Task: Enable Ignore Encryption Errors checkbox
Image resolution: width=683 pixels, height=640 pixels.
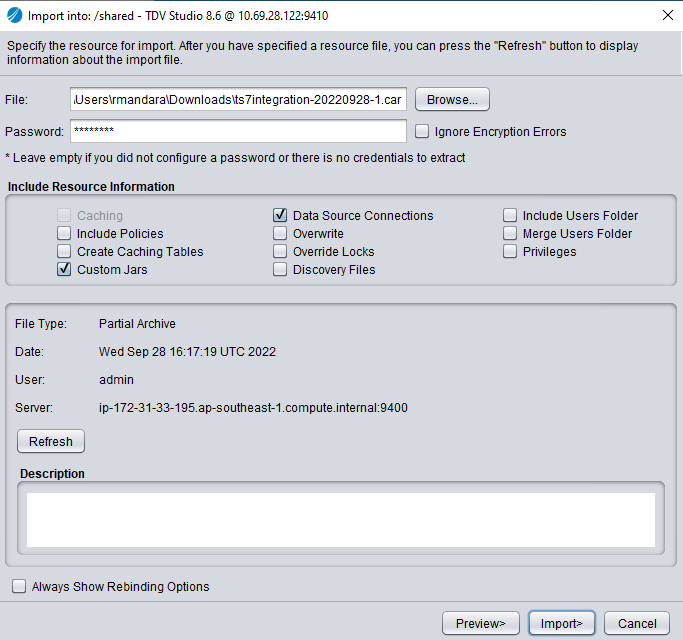Action: 422,131
